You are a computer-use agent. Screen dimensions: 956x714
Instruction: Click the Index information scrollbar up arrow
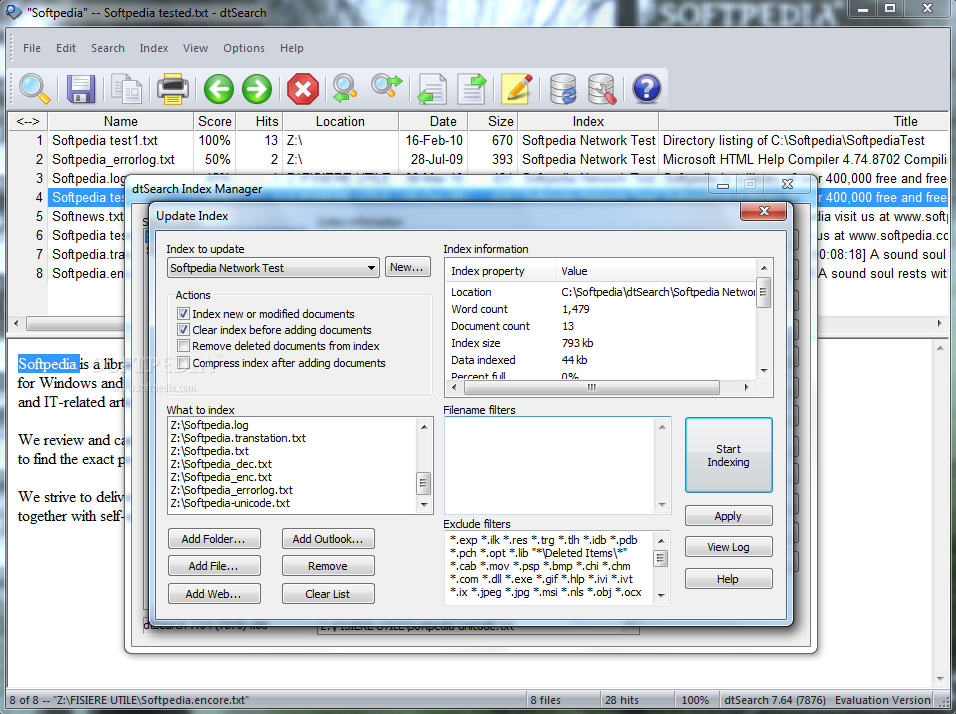[763, 268]
